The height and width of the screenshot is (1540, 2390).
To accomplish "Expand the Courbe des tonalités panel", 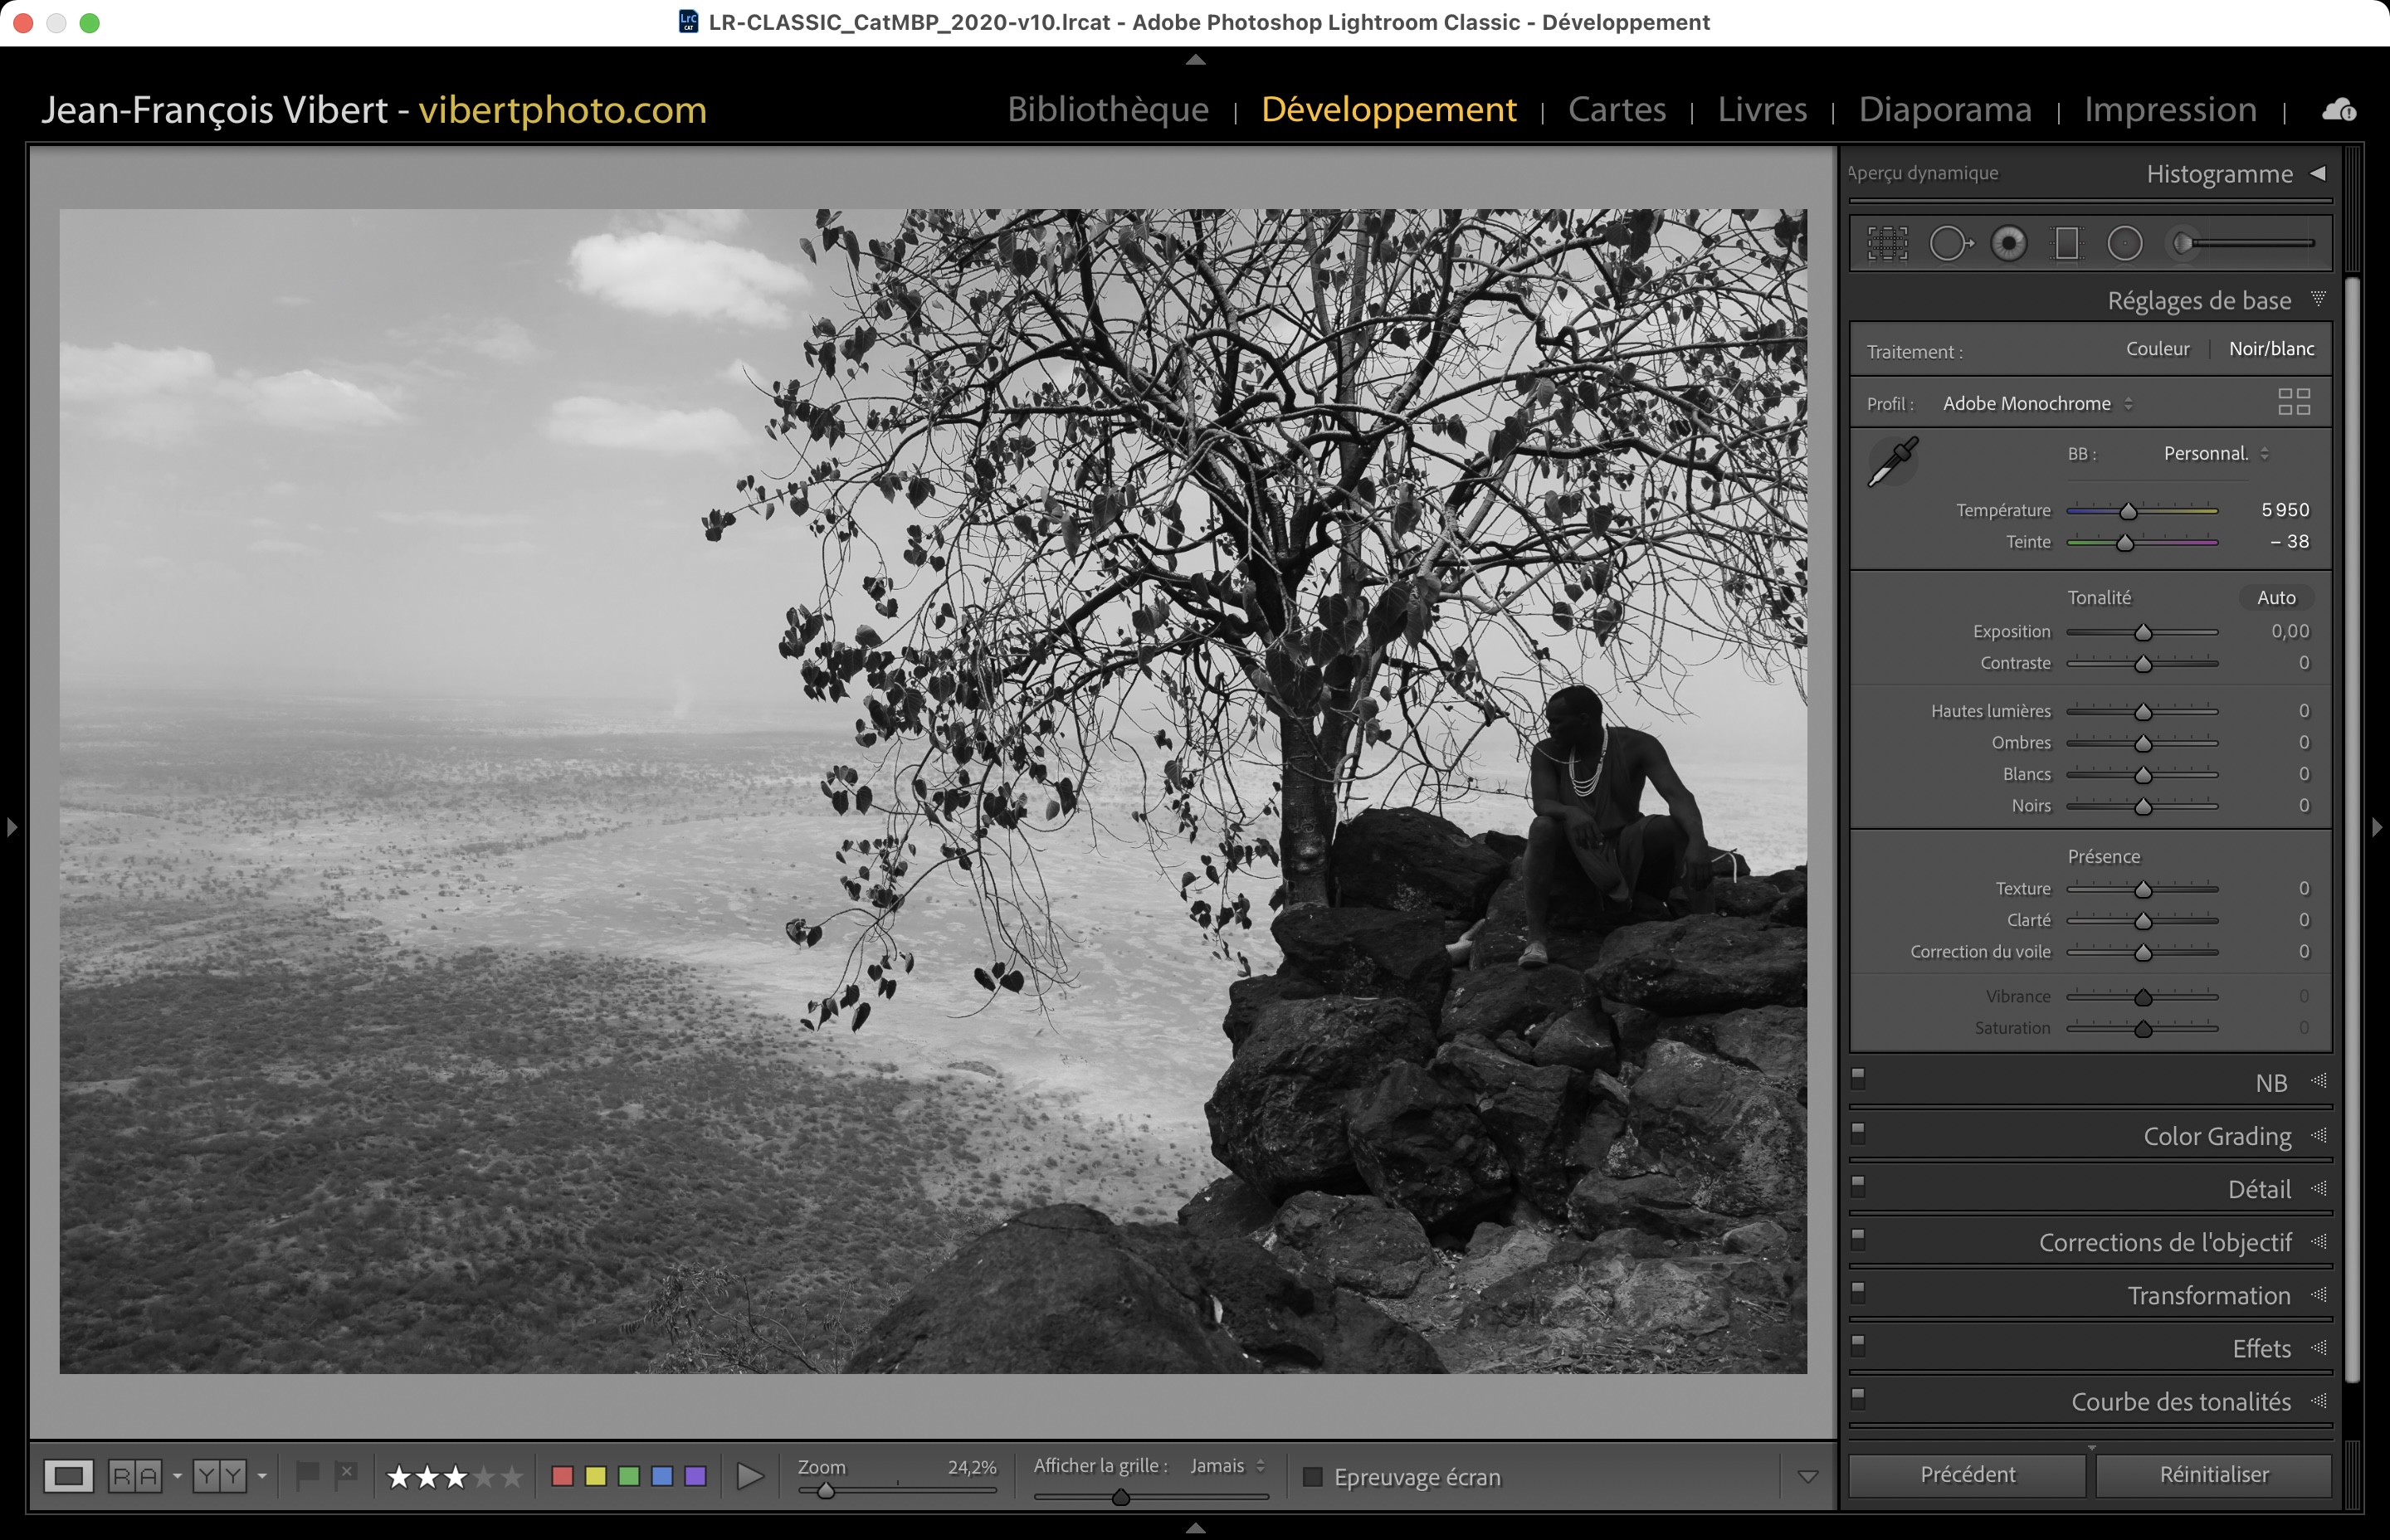I will click(x=2180, y=1402).
